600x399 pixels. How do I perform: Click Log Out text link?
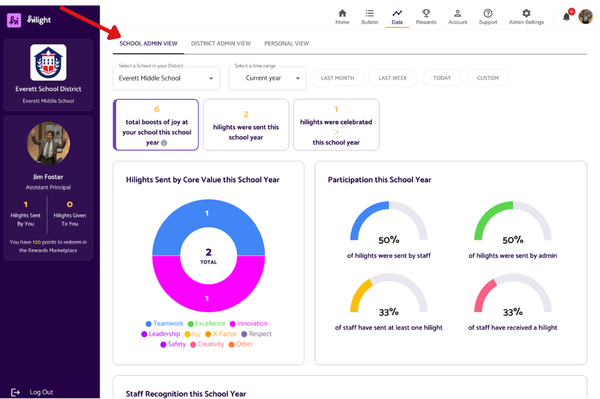[41, 392]
